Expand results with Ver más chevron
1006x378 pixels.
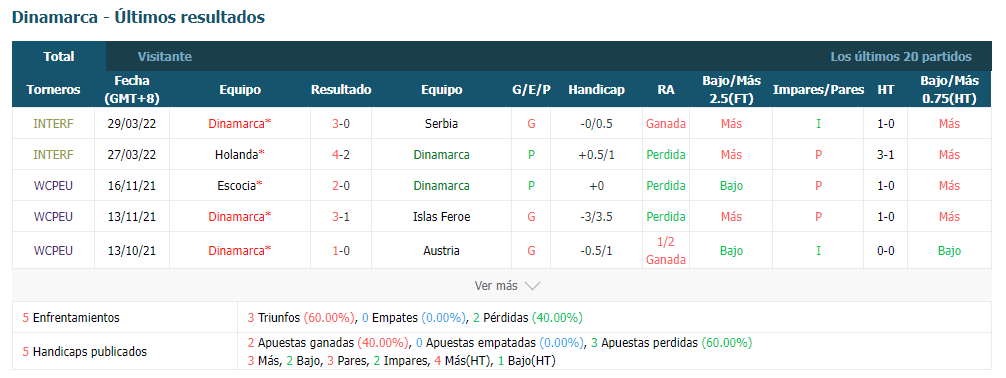pyautogui.click(x=507, y=286)
